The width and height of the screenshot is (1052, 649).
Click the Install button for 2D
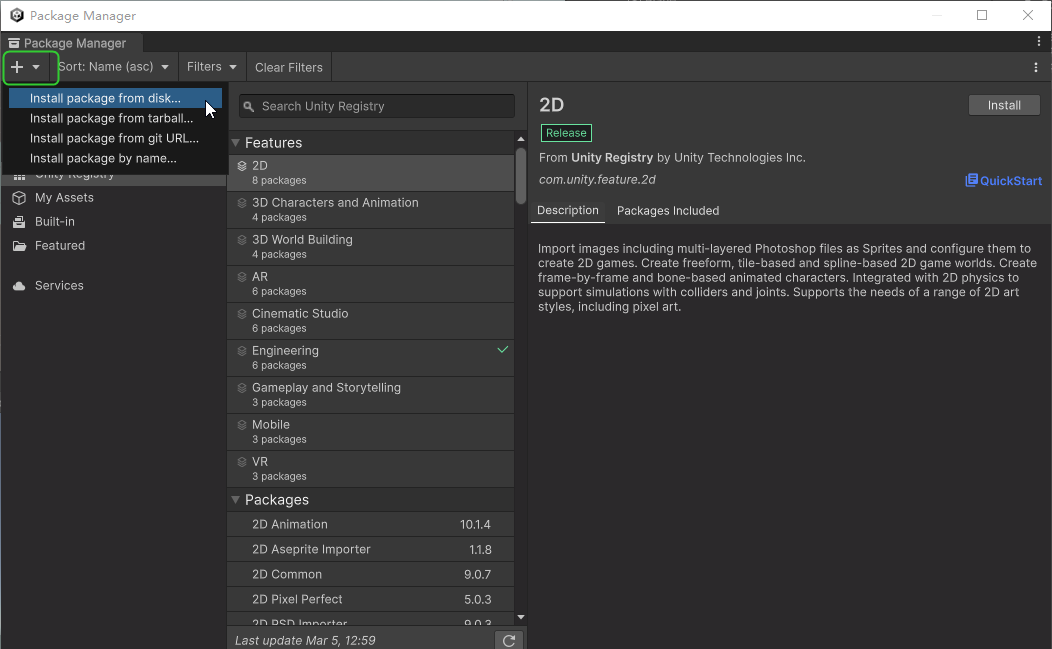(x=1004, y=105)
